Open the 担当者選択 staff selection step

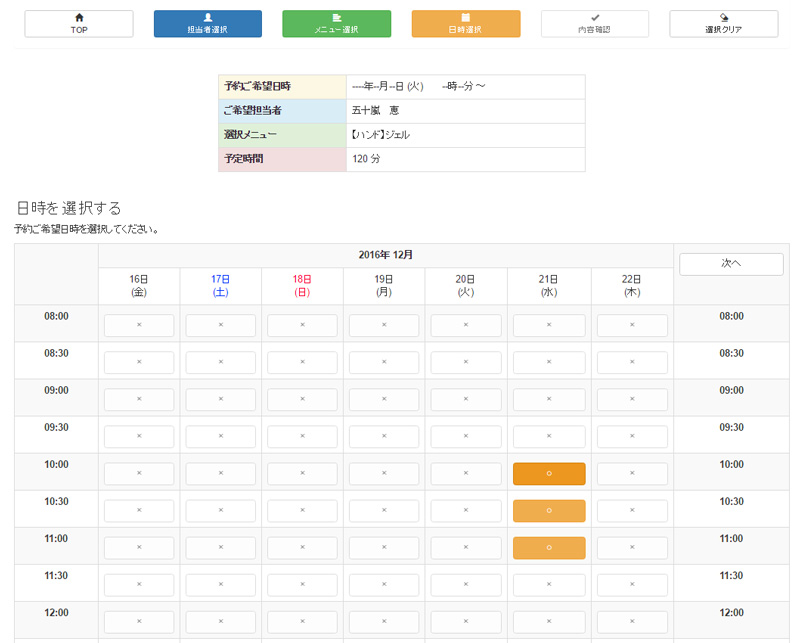point(208,24)
